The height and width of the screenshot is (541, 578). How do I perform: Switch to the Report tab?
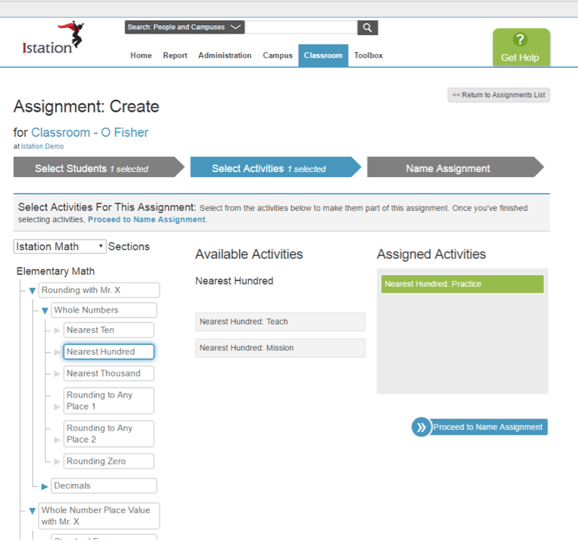tap(175, 55)
